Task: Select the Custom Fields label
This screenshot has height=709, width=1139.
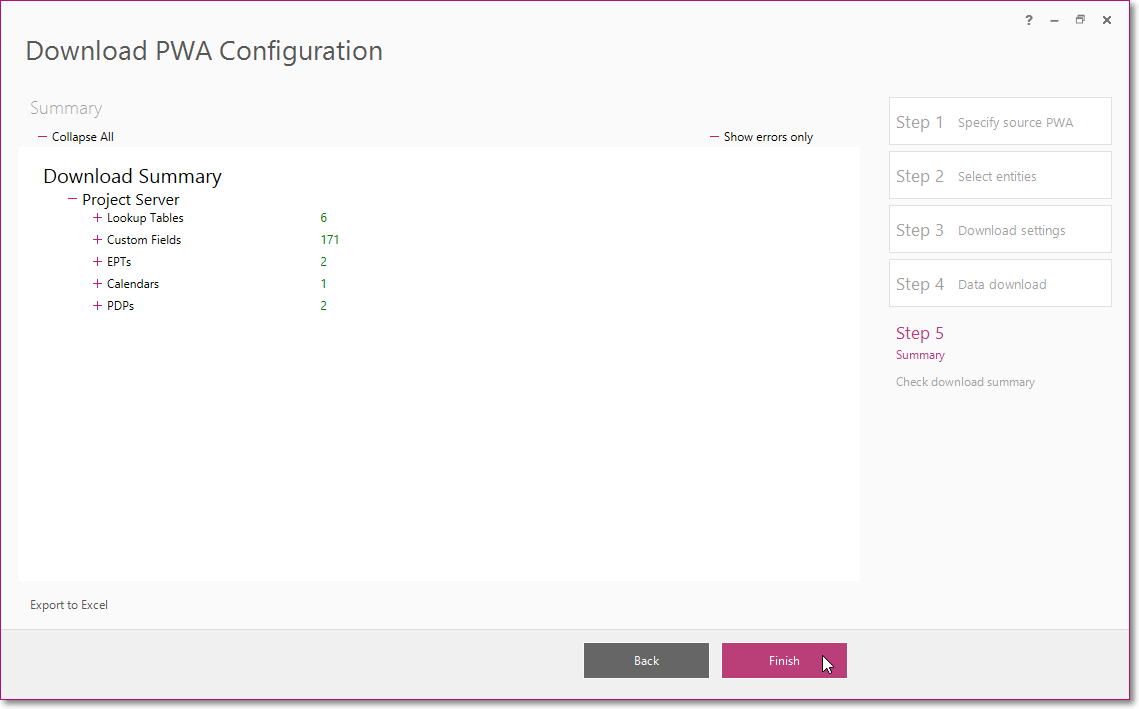Action: pyautogui.click(x=144, y=240)
